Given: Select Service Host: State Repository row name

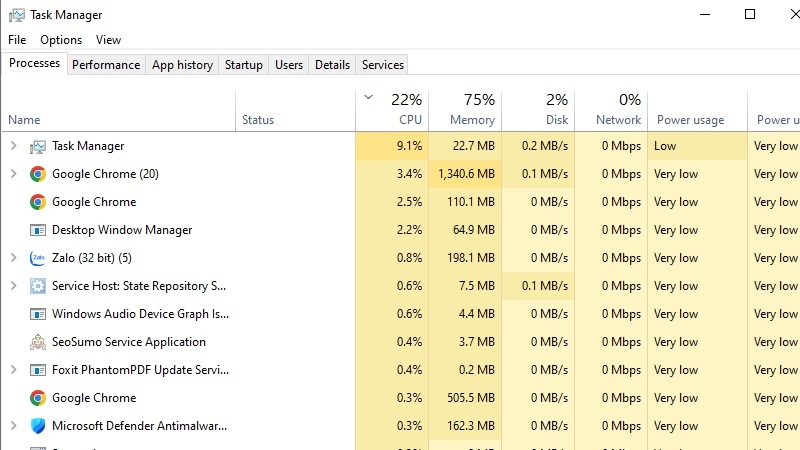Looking at the screenshot, I should [x=139, y=286].
